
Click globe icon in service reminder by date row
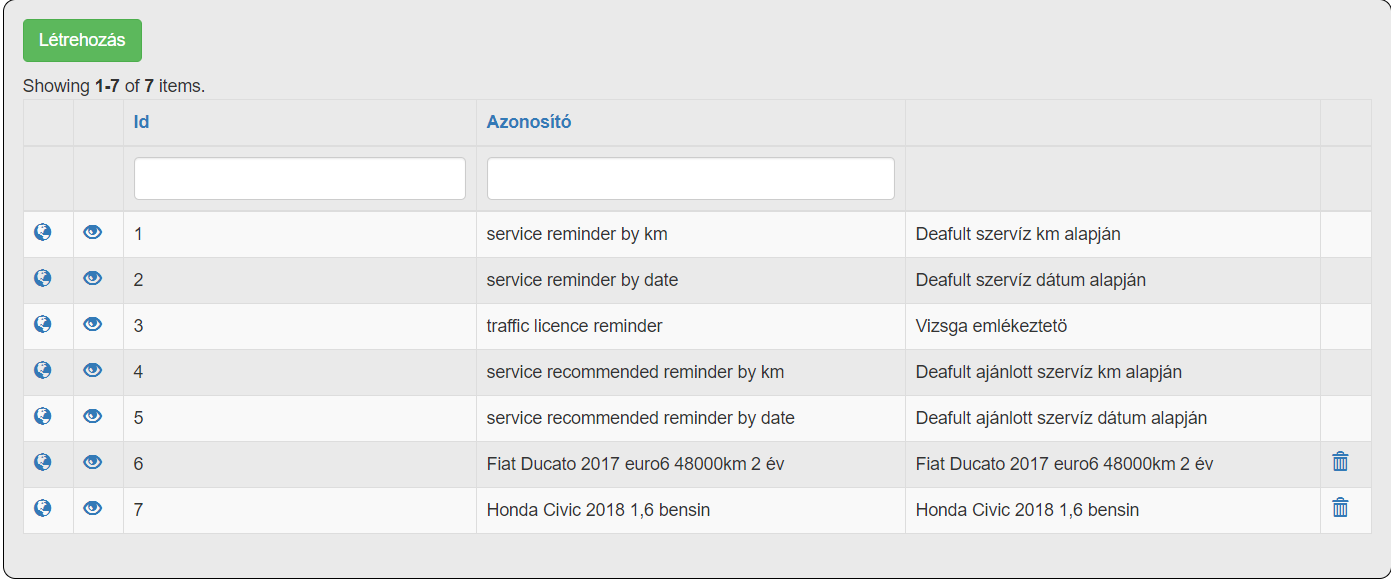[x=43, y=278]
